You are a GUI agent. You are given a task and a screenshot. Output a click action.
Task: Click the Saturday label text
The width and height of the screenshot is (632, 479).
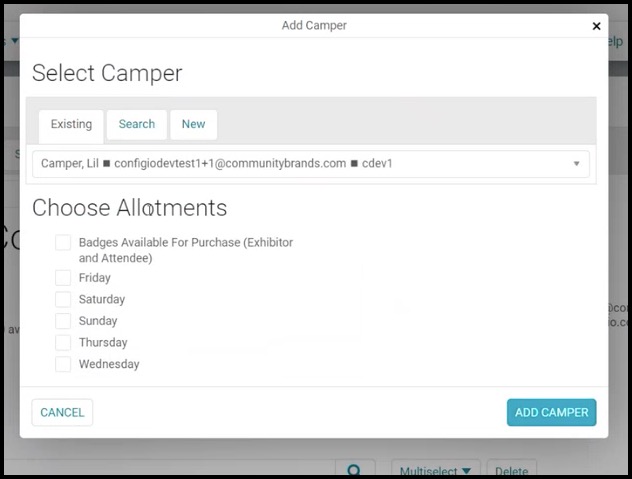tap(102, 299)
